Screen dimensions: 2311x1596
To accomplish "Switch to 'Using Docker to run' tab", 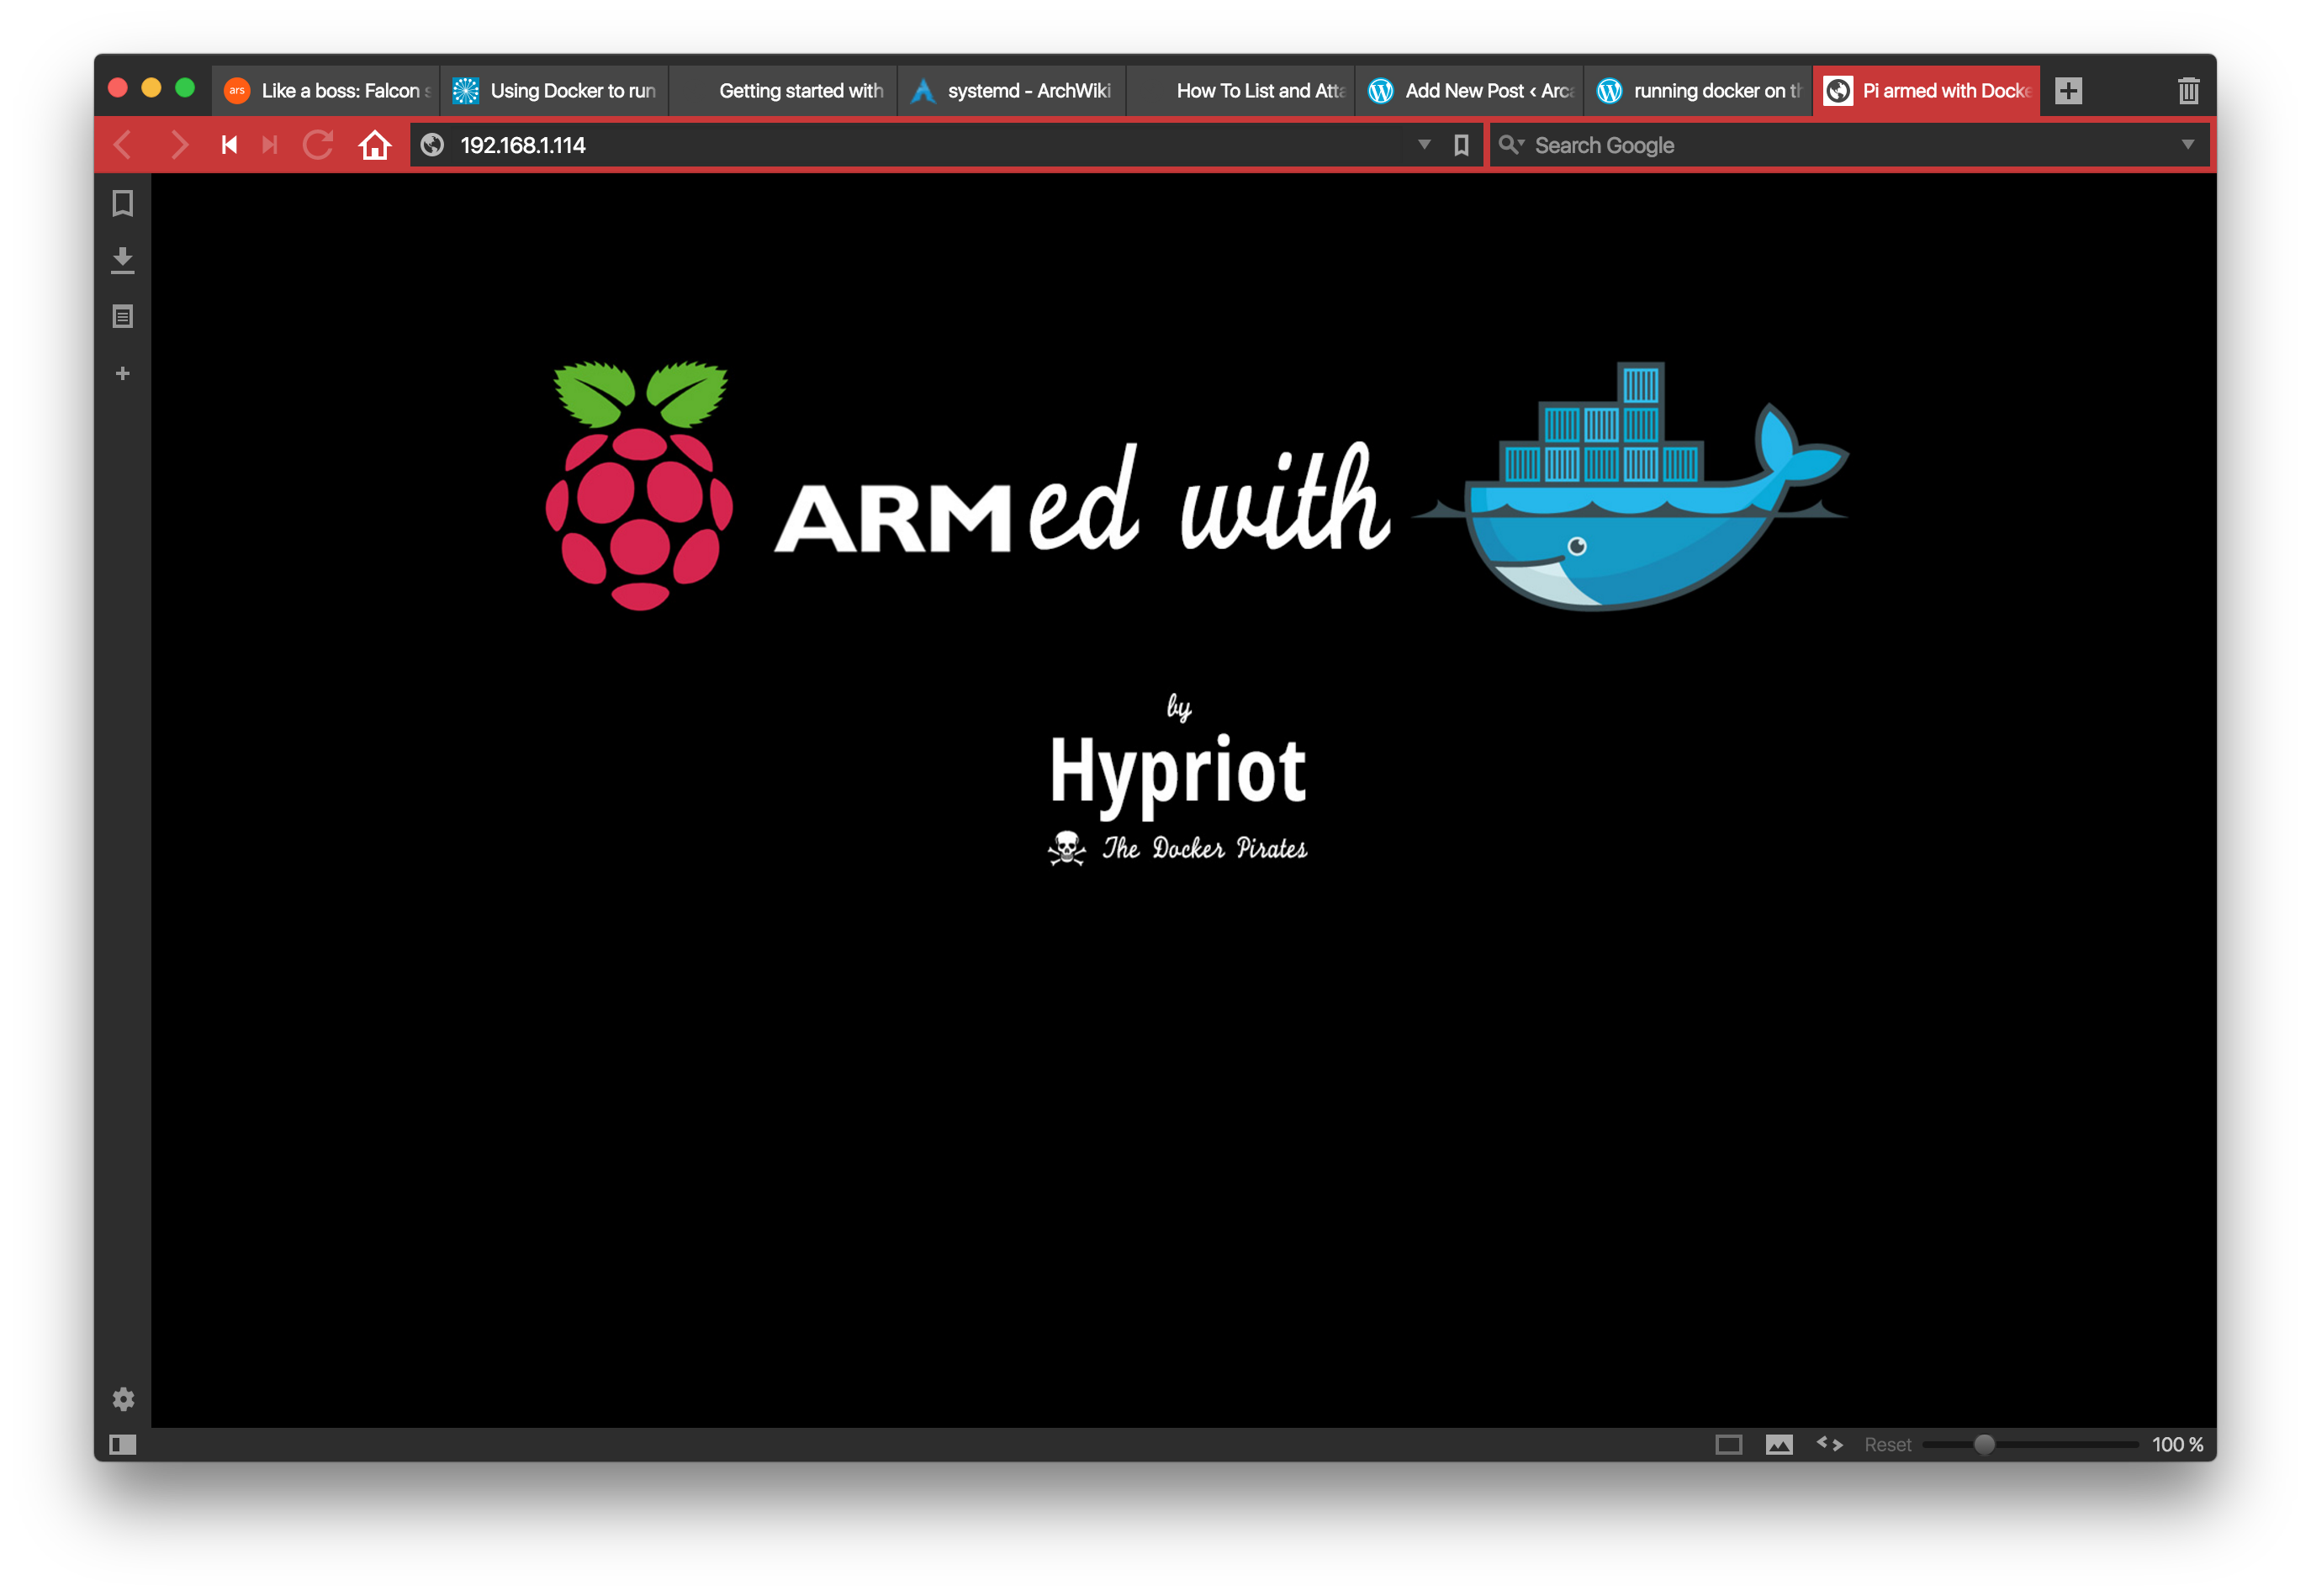I will click(554, 91).
